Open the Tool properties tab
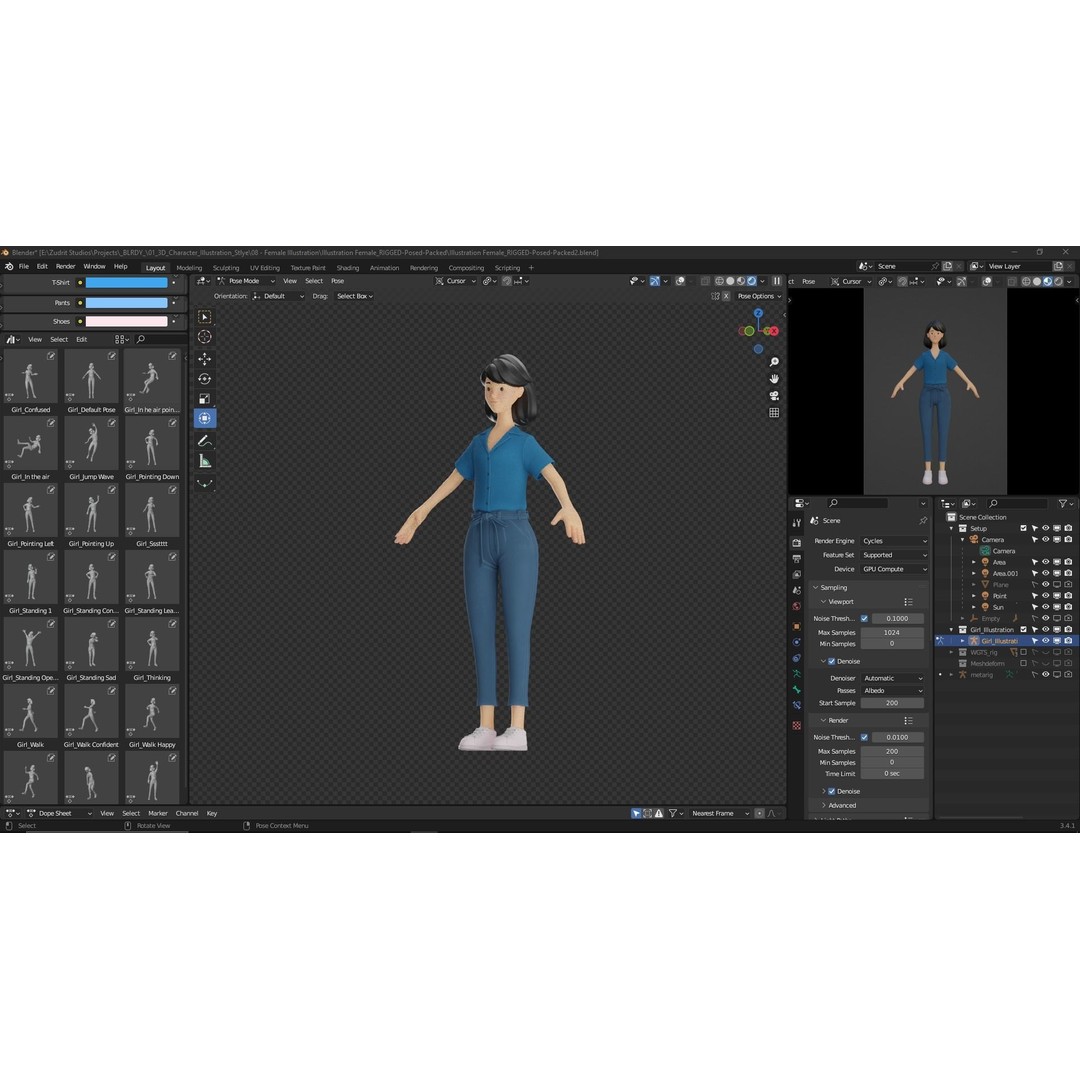Image resolution: width=1080 pixels, height=1080 pixels. point(797,523)
